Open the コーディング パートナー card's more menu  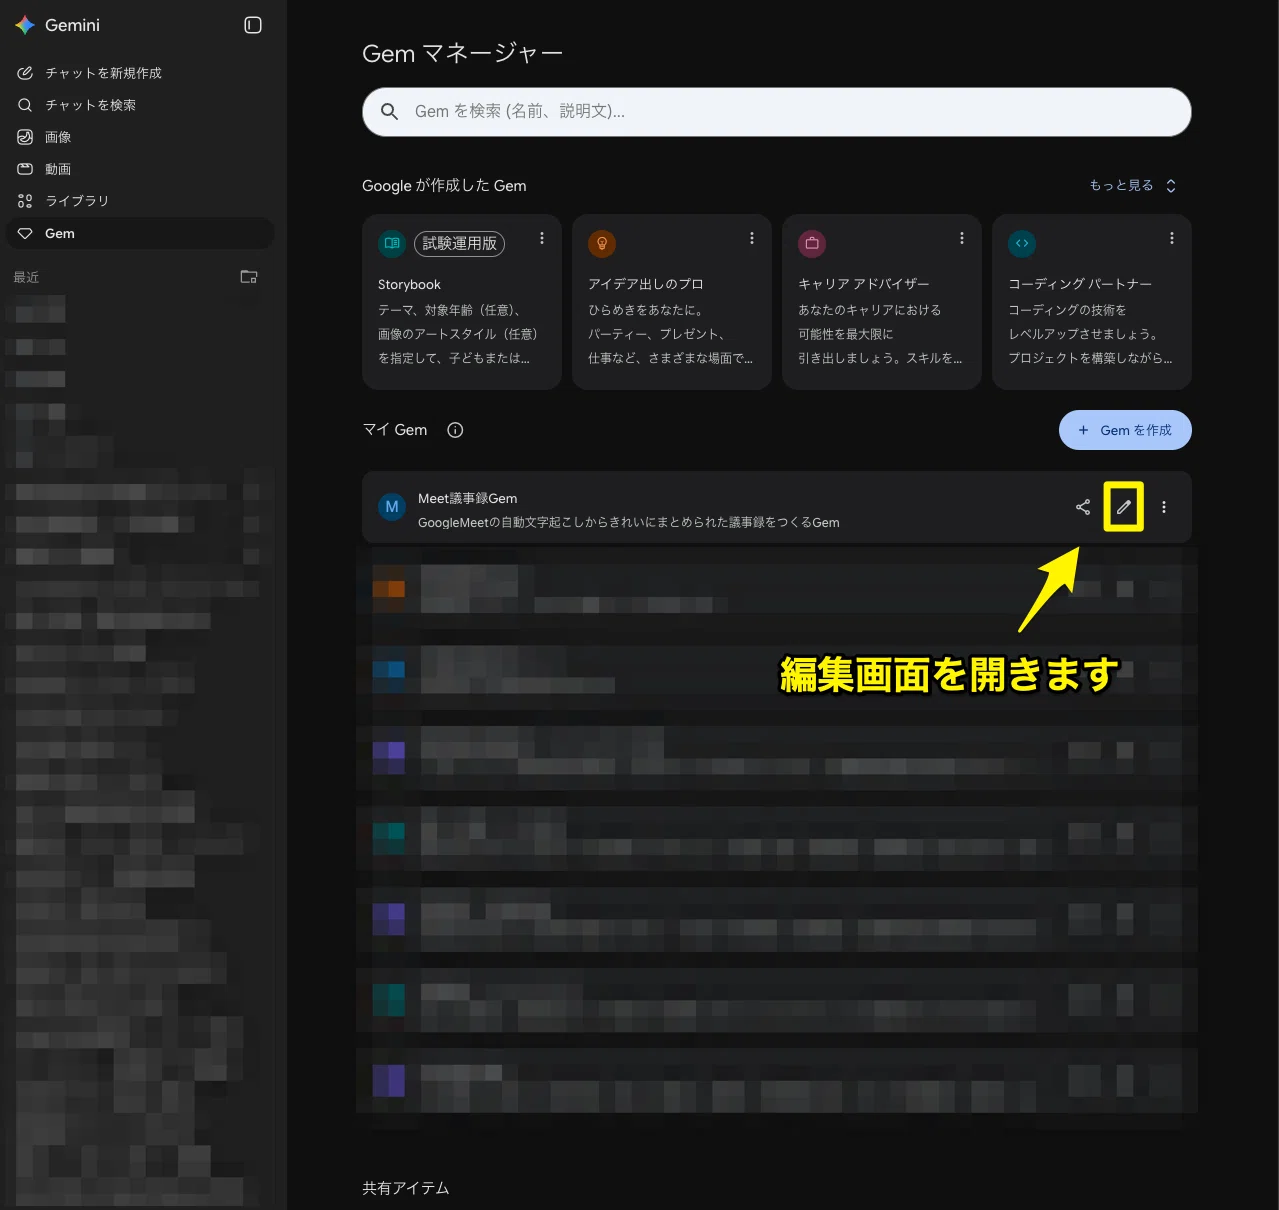[1172, 238]
